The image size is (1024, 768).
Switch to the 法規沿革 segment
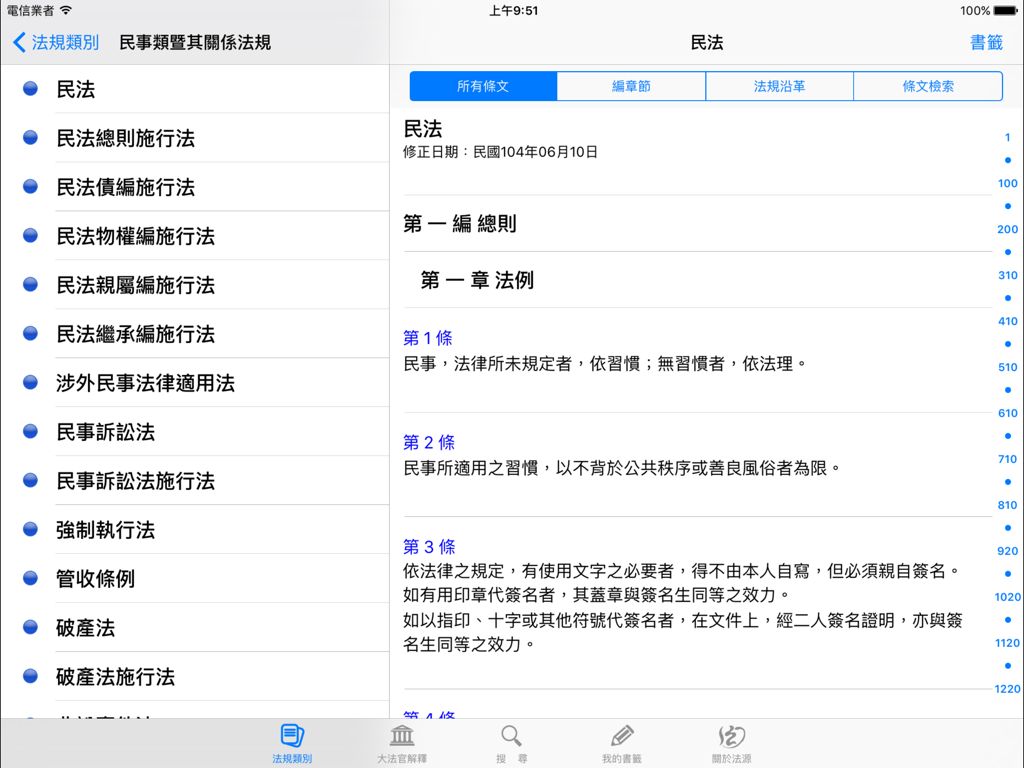779,86
